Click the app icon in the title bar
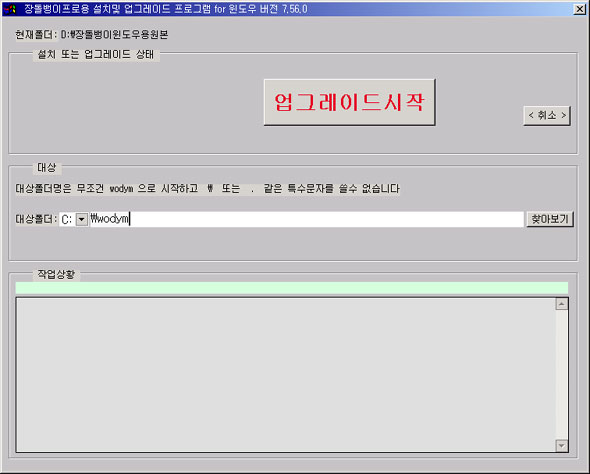Viewport: 590px width, 474px height. tap(10, 9)
